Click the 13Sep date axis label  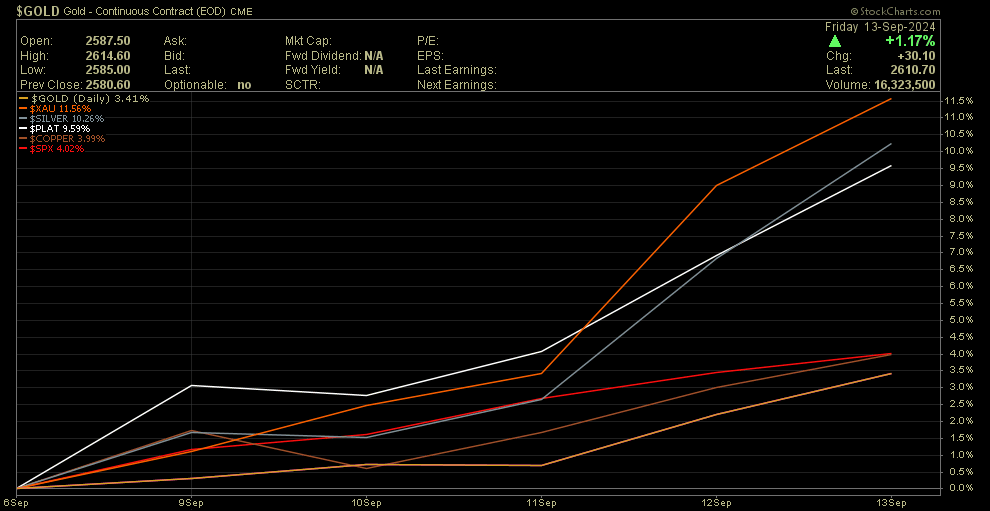click(x=891, y=502)
